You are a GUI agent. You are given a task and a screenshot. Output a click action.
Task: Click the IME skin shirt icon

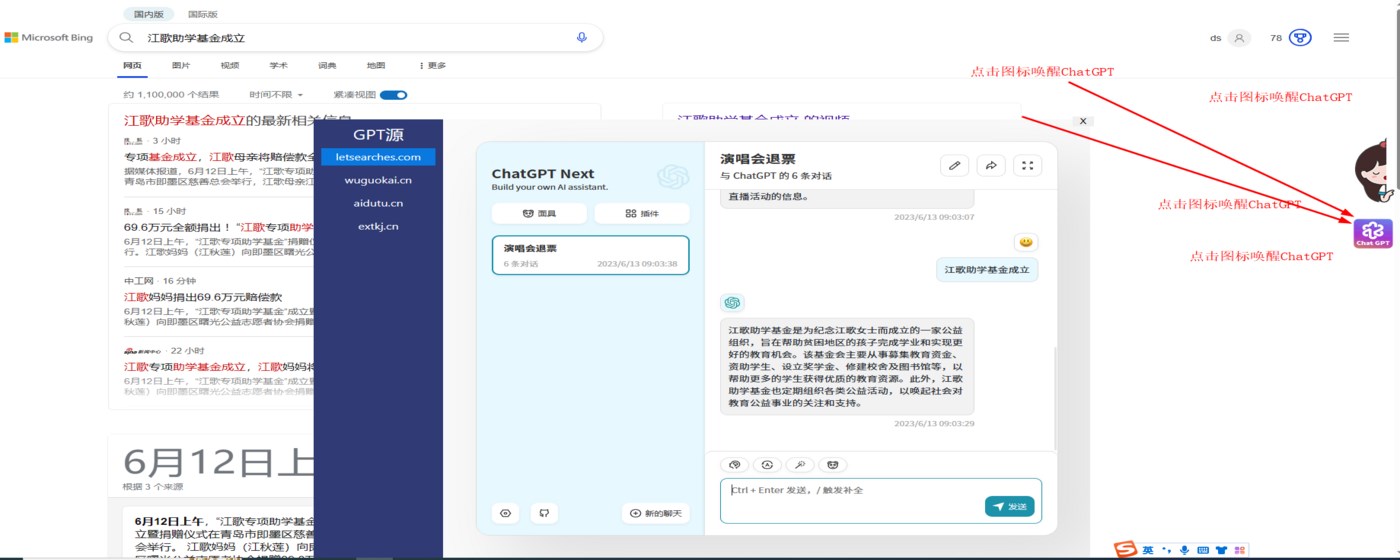[1221, 550]
